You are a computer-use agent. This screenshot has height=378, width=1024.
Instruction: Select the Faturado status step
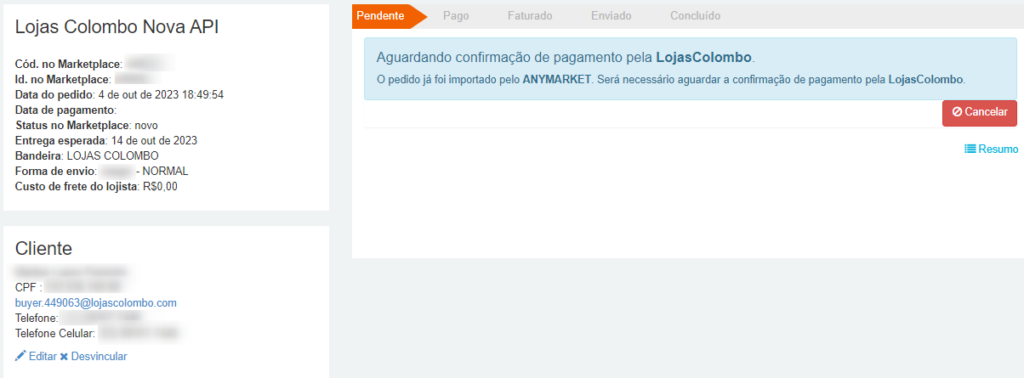click(x=530, y=16)
